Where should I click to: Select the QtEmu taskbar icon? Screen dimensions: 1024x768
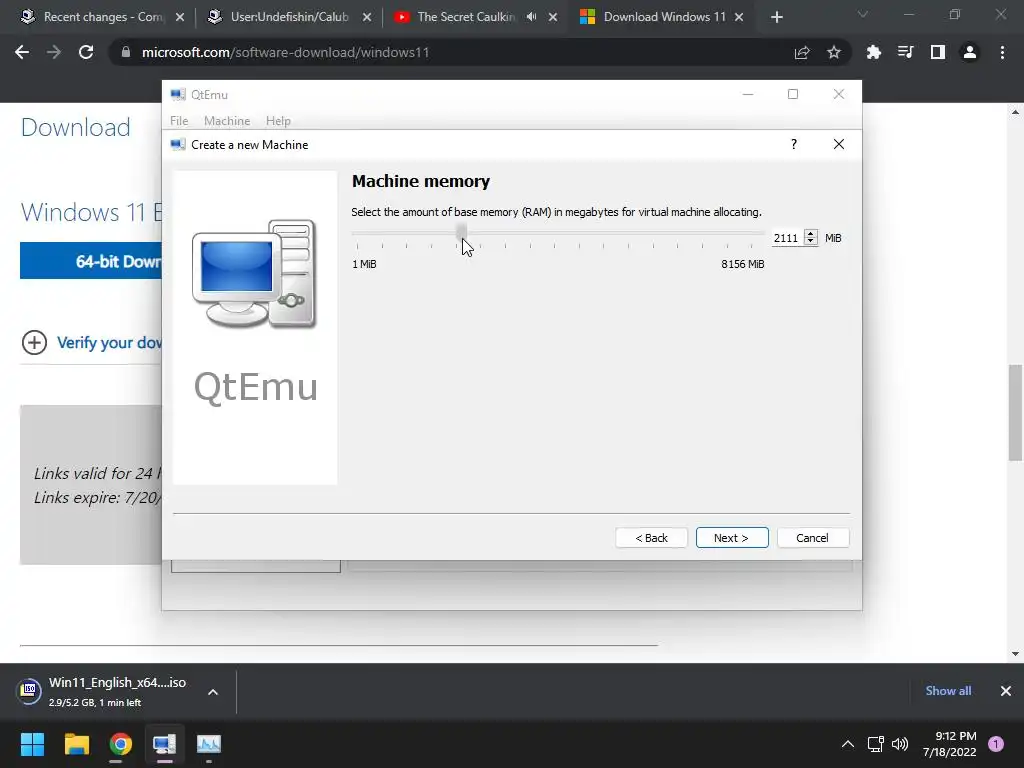click(x=165, y=744)
